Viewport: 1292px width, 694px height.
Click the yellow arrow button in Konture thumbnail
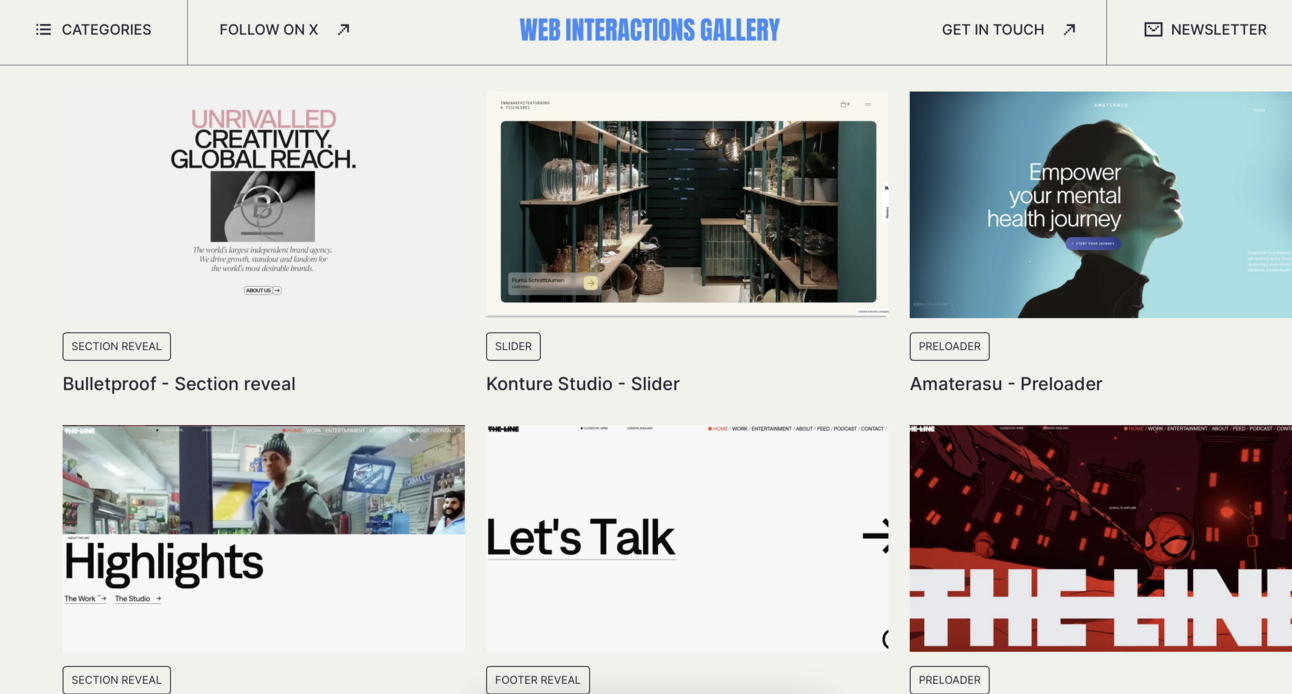click(x=590, y=283)
